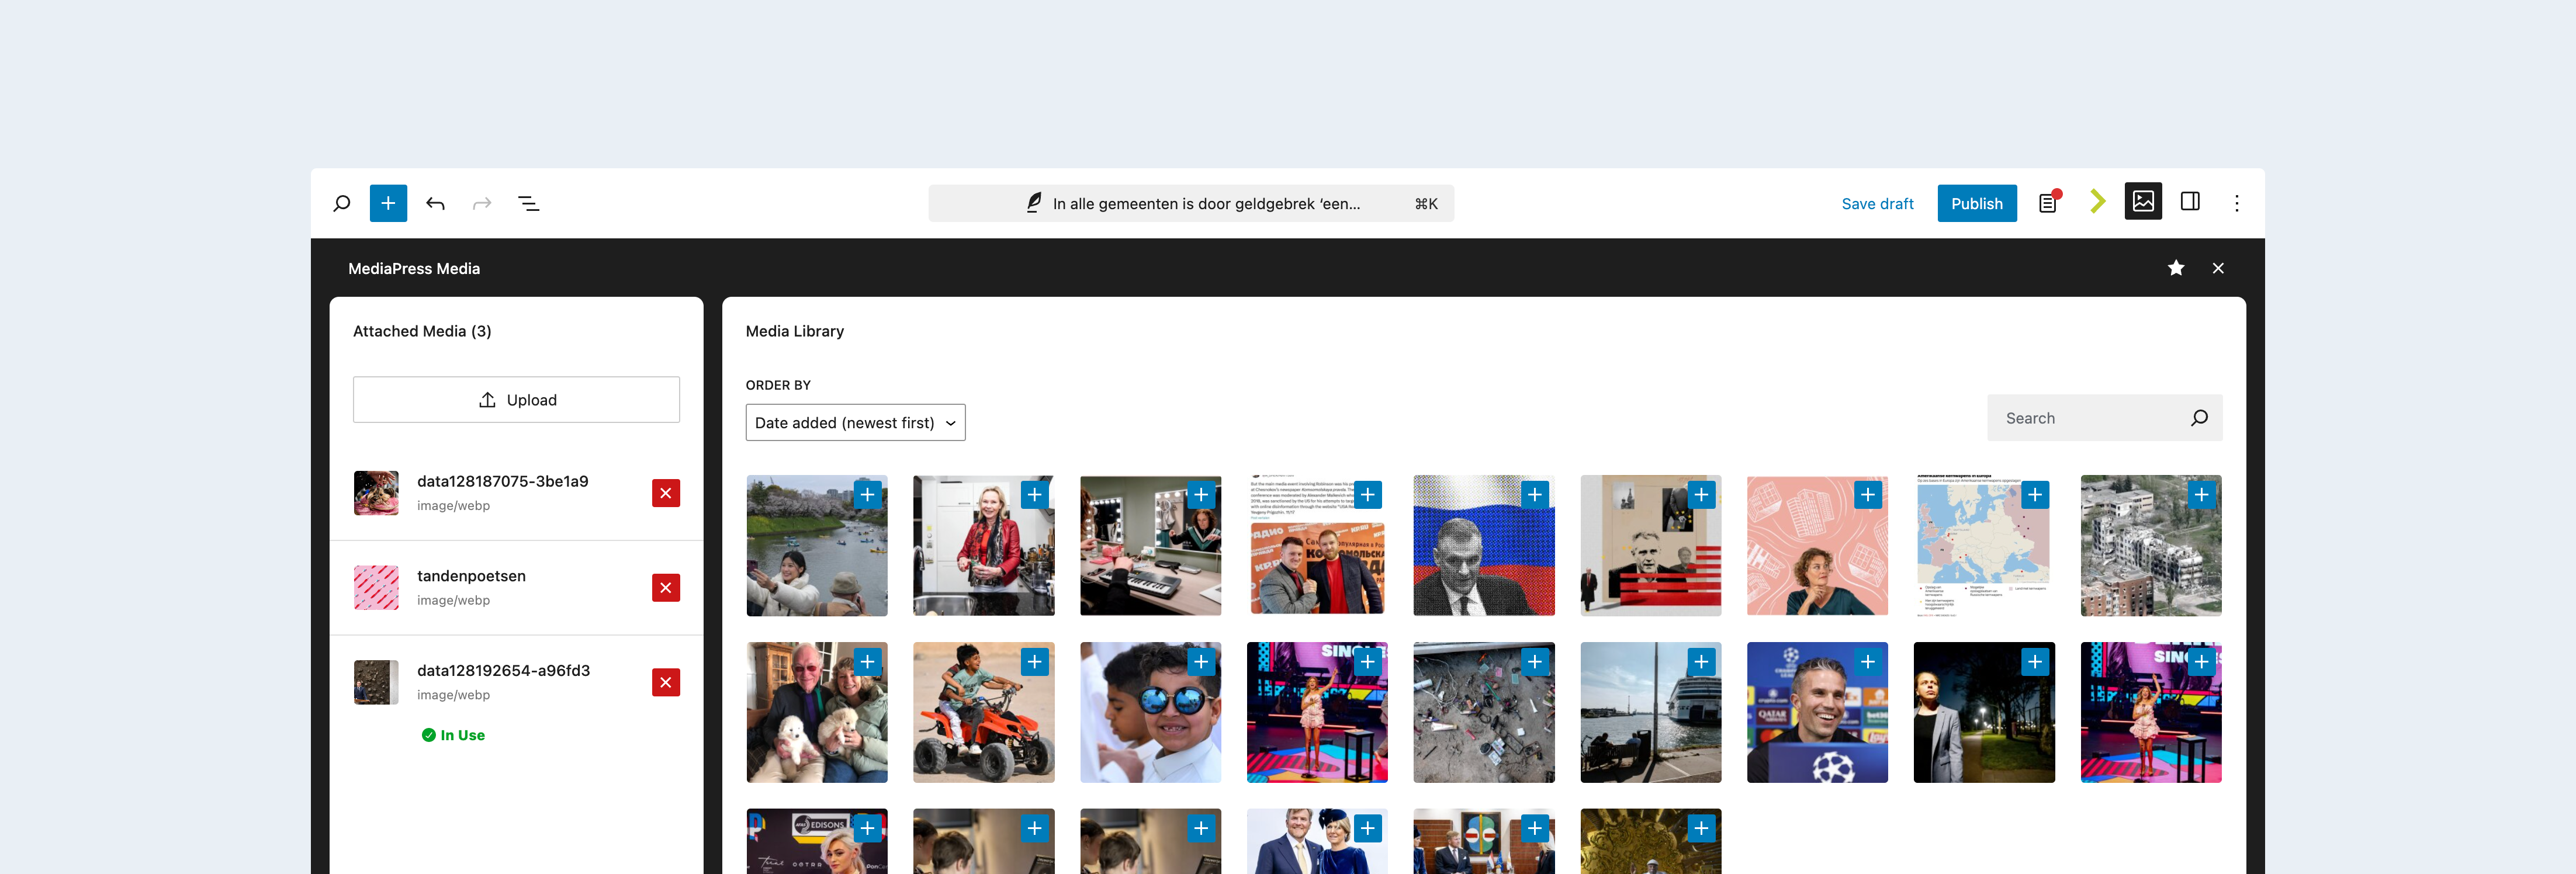Remove data128187075-3be1a9 attachment
This screenshot has height=874, width=2576.
(666, 493)
